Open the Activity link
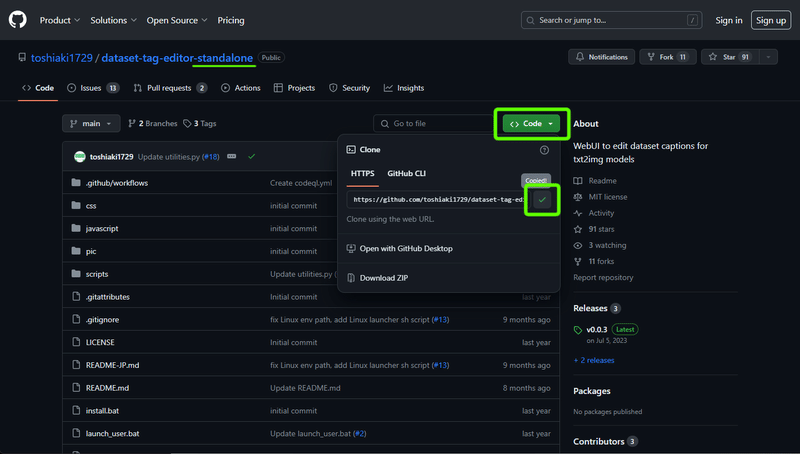Image resolution: width=800 pixels, height=454 pixels. [594, 213]
